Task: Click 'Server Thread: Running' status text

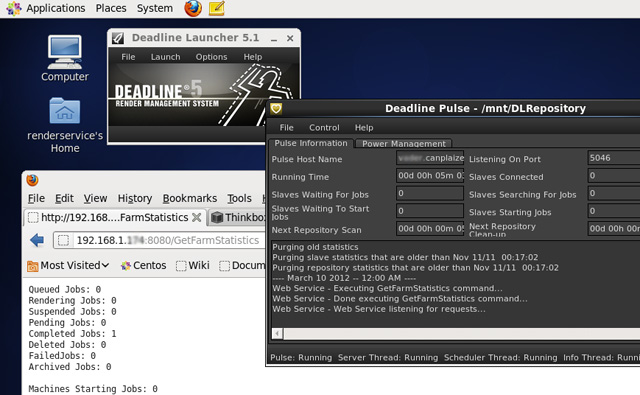Action: [x=388, y=357]
